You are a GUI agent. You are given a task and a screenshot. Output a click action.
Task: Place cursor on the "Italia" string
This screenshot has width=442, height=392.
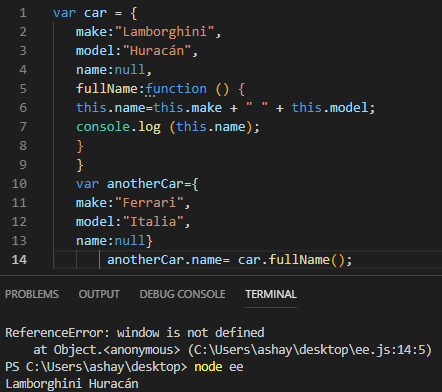[153, 222]
